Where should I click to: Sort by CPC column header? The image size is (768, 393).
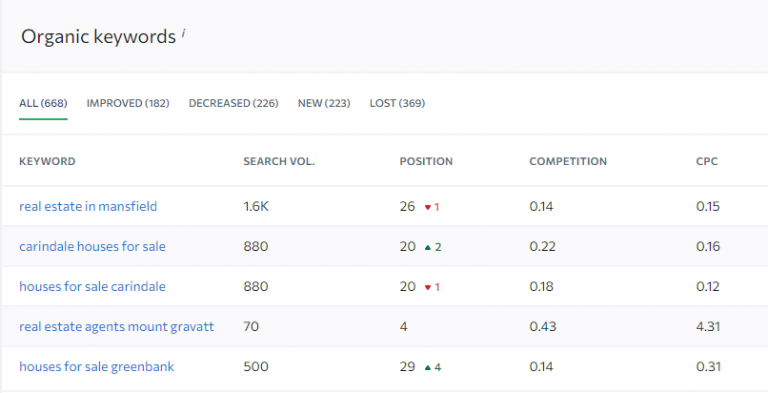coord(707,161)
